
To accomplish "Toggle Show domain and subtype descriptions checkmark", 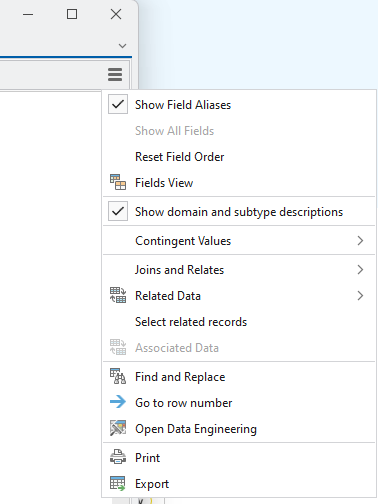I will pos(118,211).
